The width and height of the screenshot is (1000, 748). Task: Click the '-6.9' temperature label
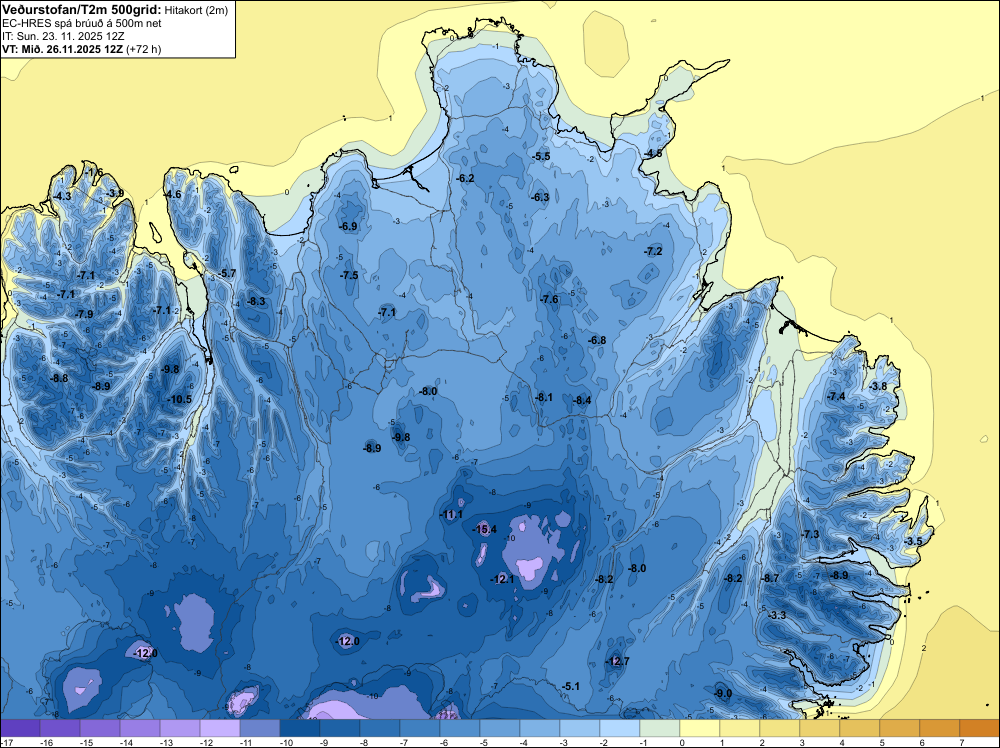point(348,226)
